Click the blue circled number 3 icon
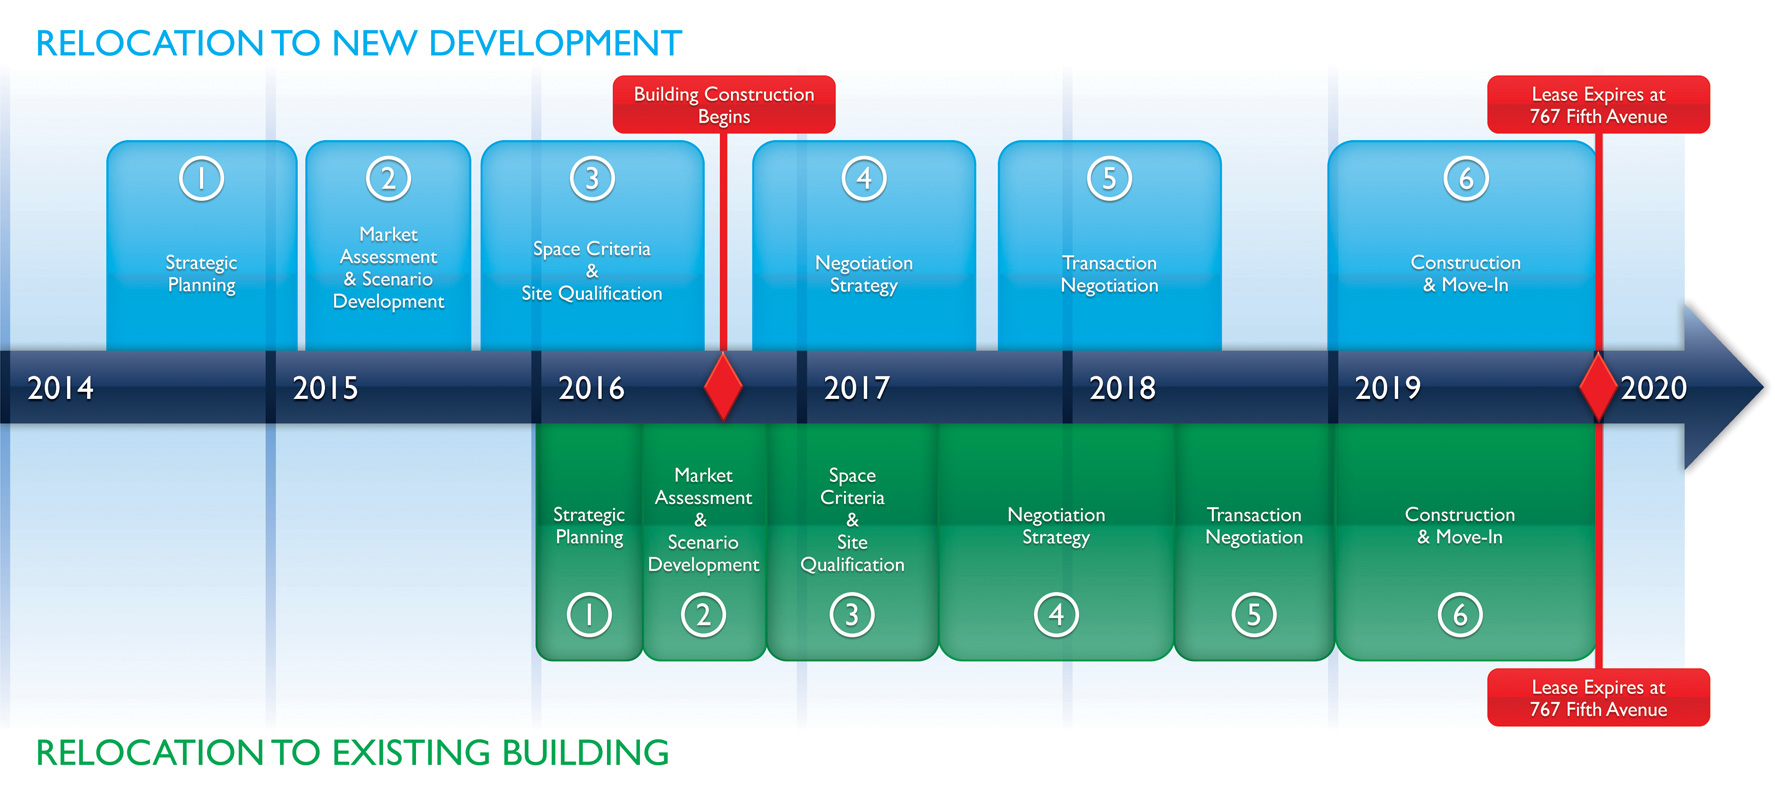This screenshot has width=1775, height=809. click(592, 179)
